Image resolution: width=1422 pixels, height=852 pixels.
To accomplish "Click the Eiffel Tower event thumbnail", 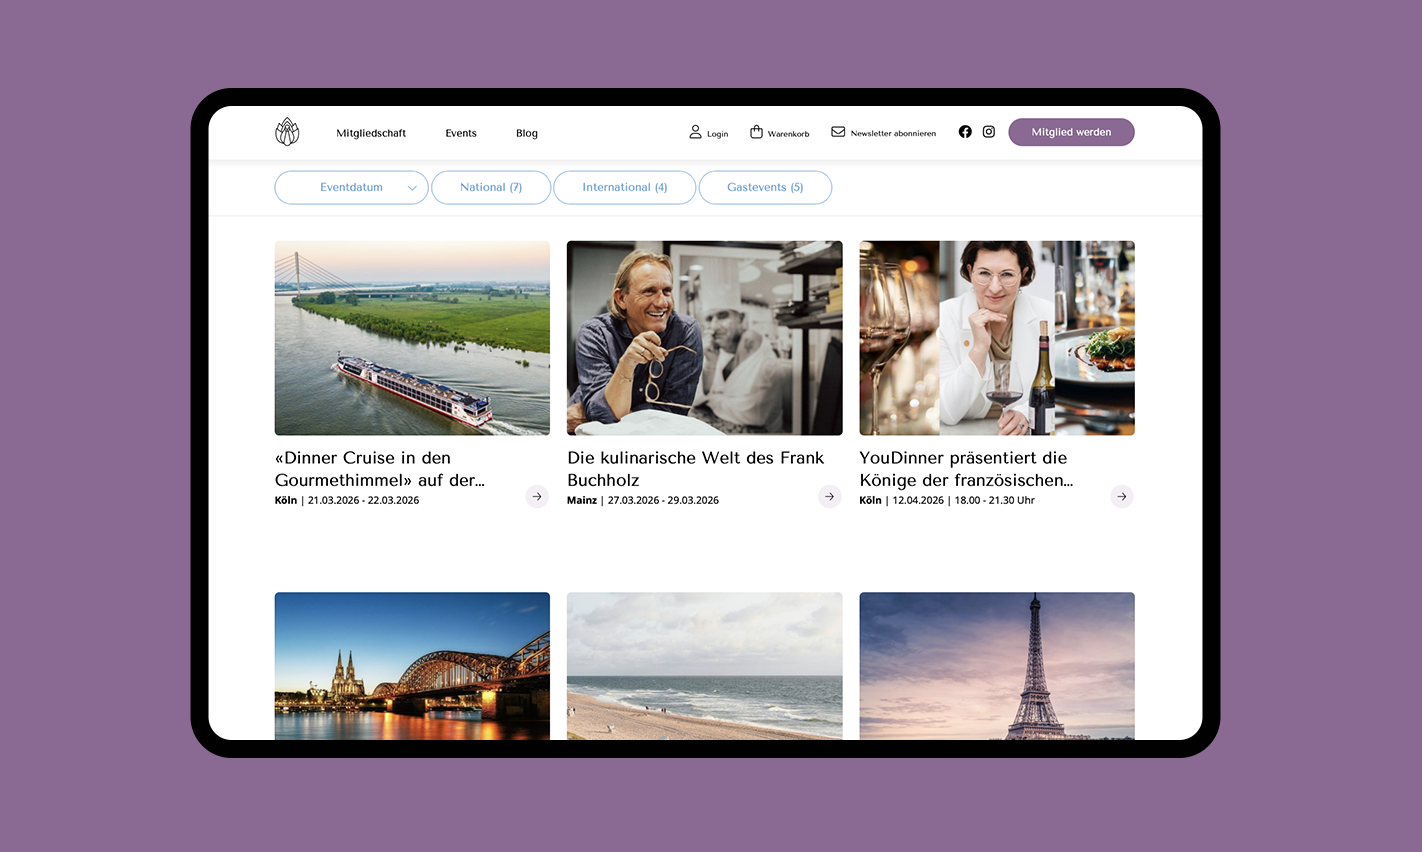I will pyautogui.click(x=996, y=667).
